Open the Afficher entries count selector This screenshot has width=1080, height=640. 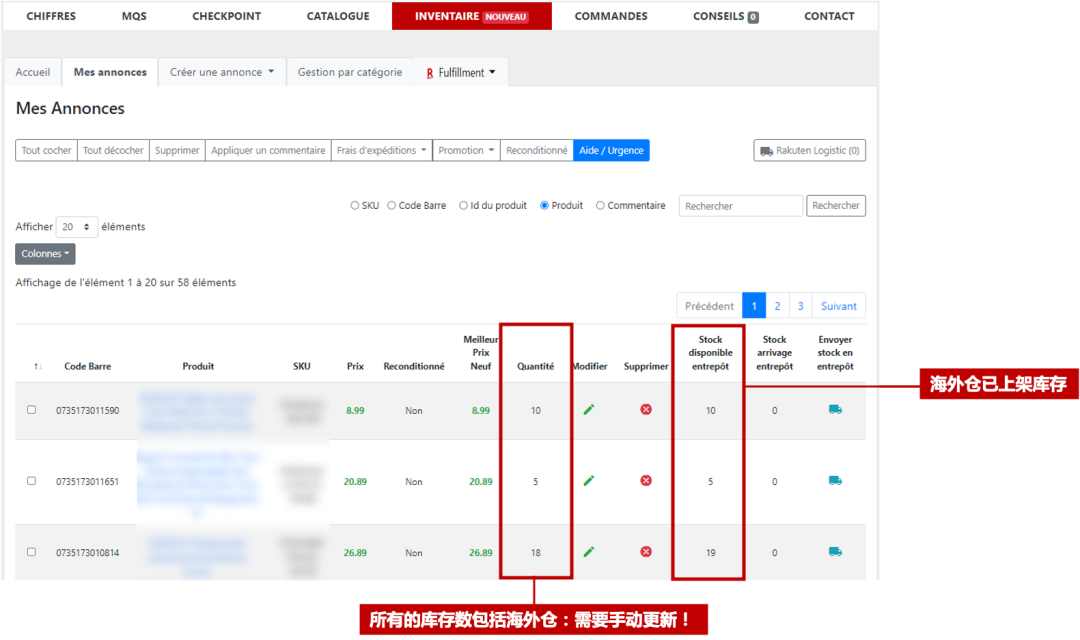77,227
